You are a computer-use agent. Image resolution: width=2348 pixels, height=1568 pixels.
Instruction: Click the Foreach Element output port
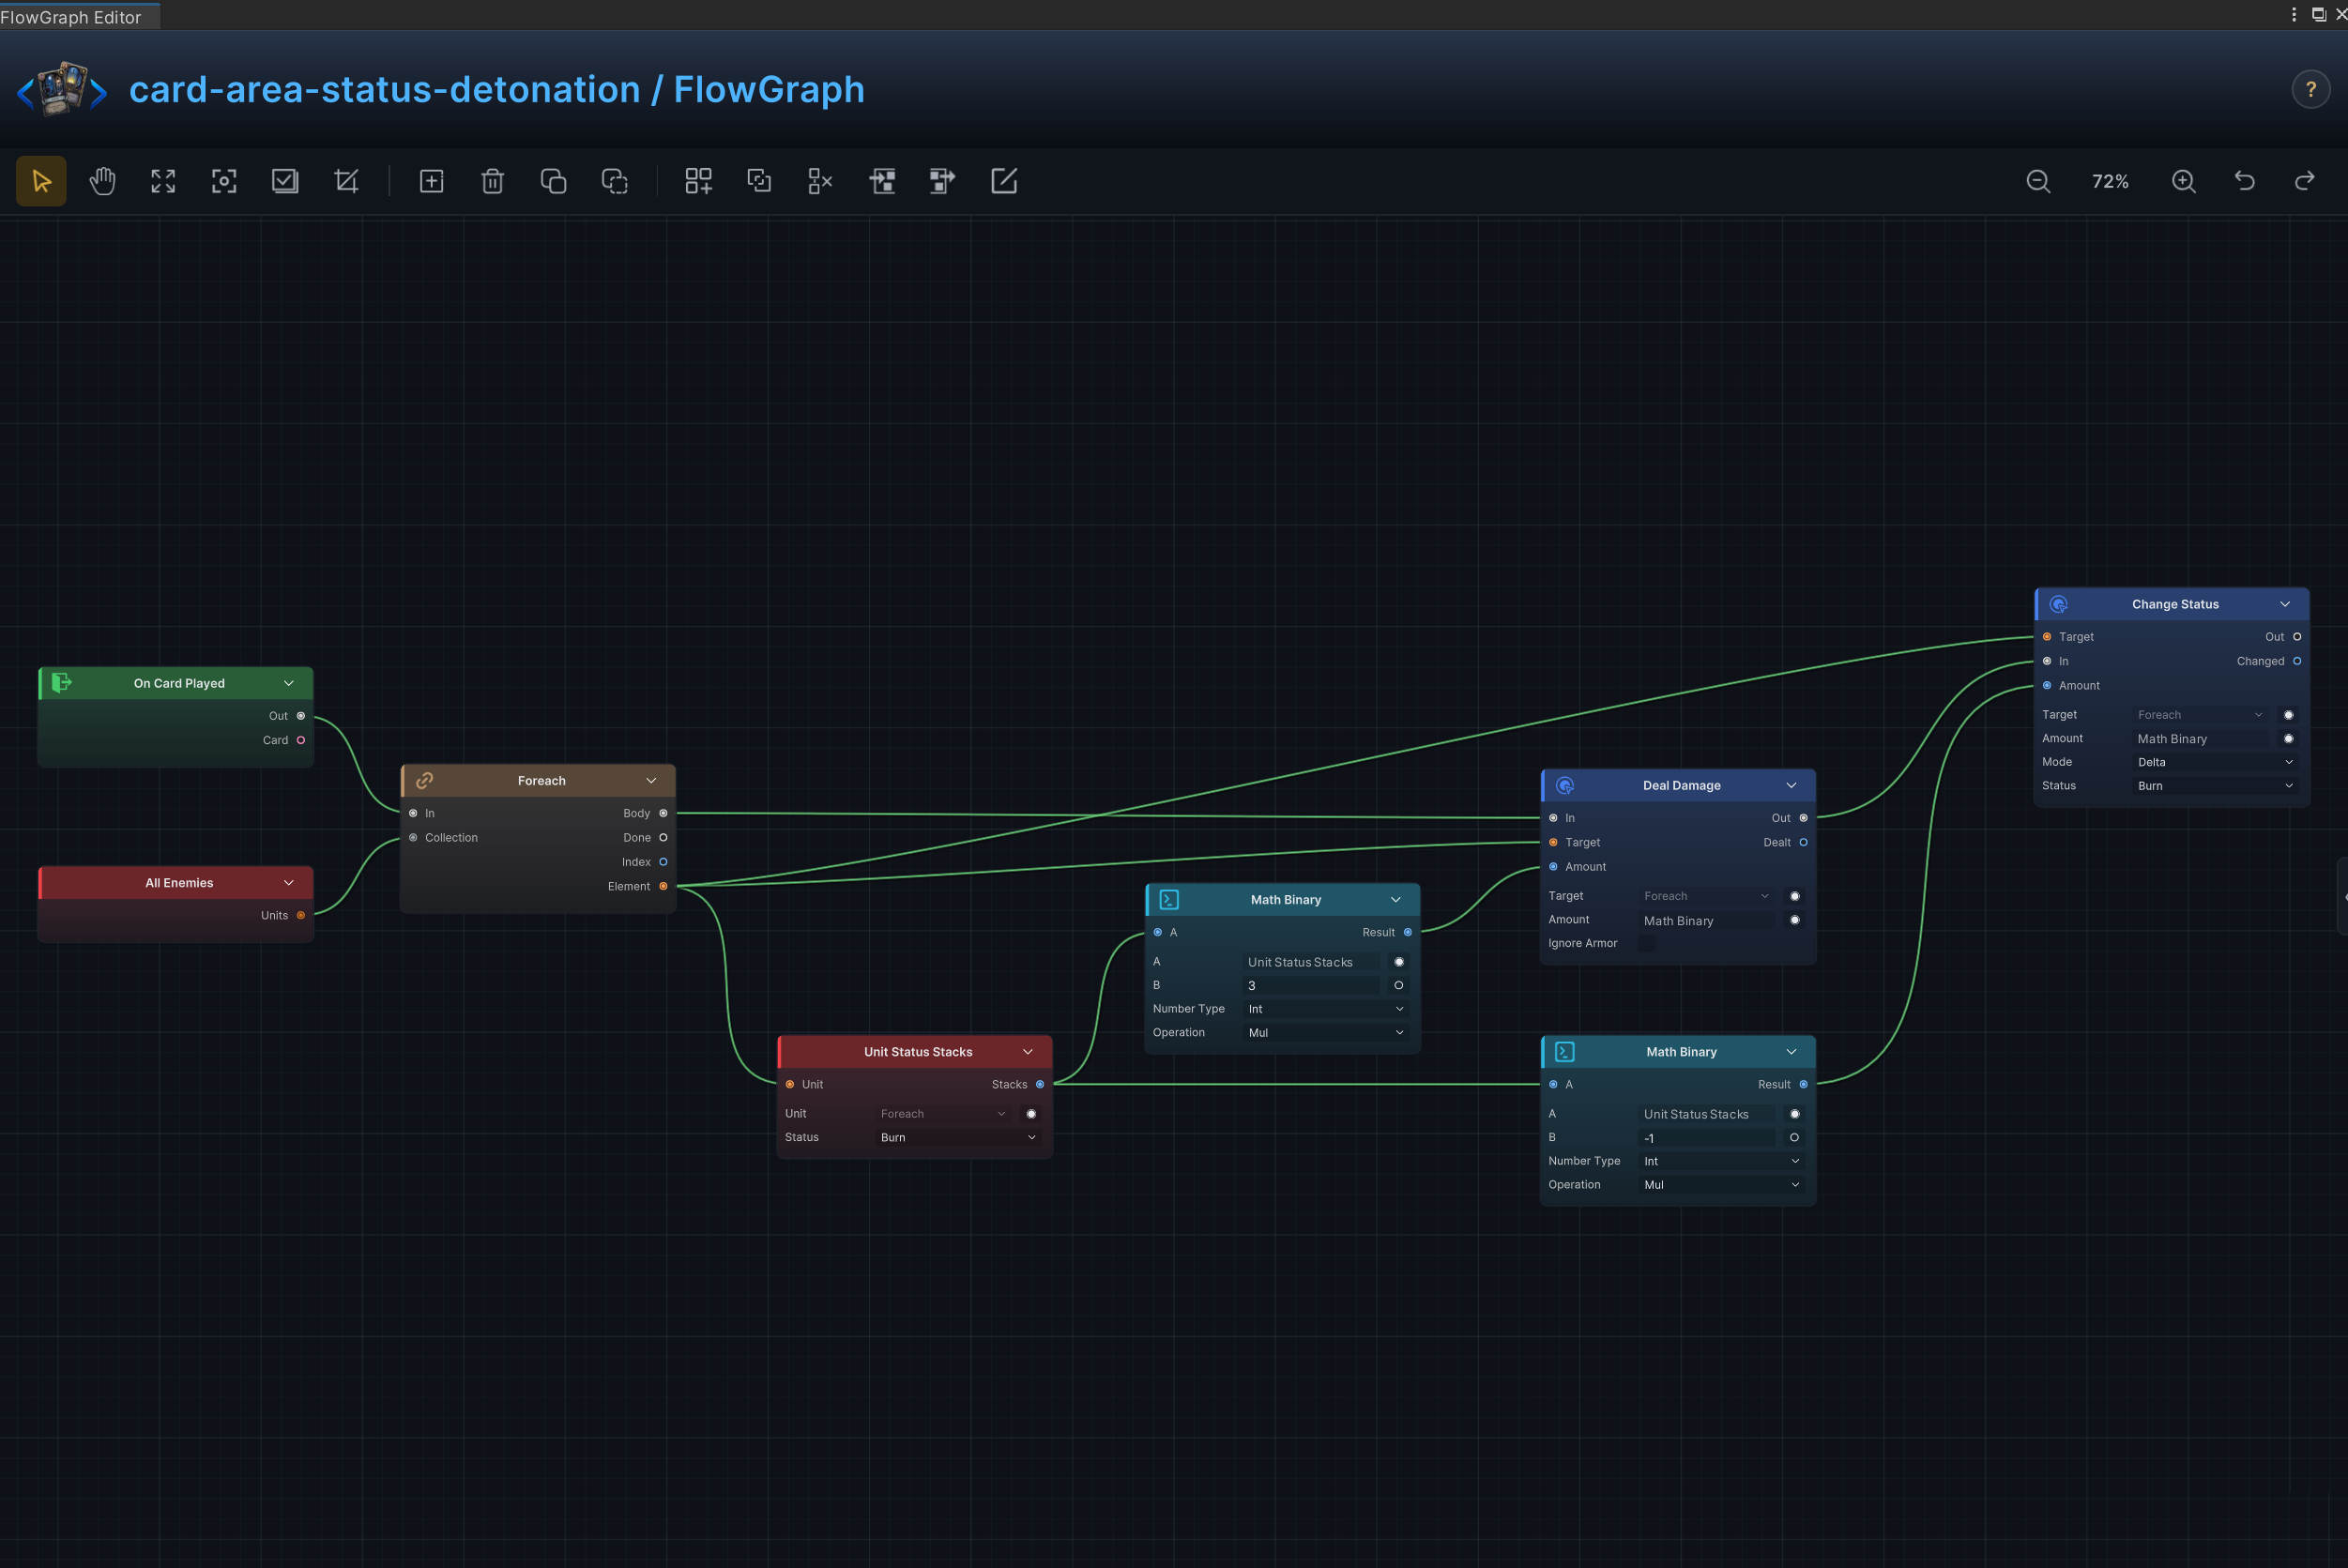tap(663, 886)
